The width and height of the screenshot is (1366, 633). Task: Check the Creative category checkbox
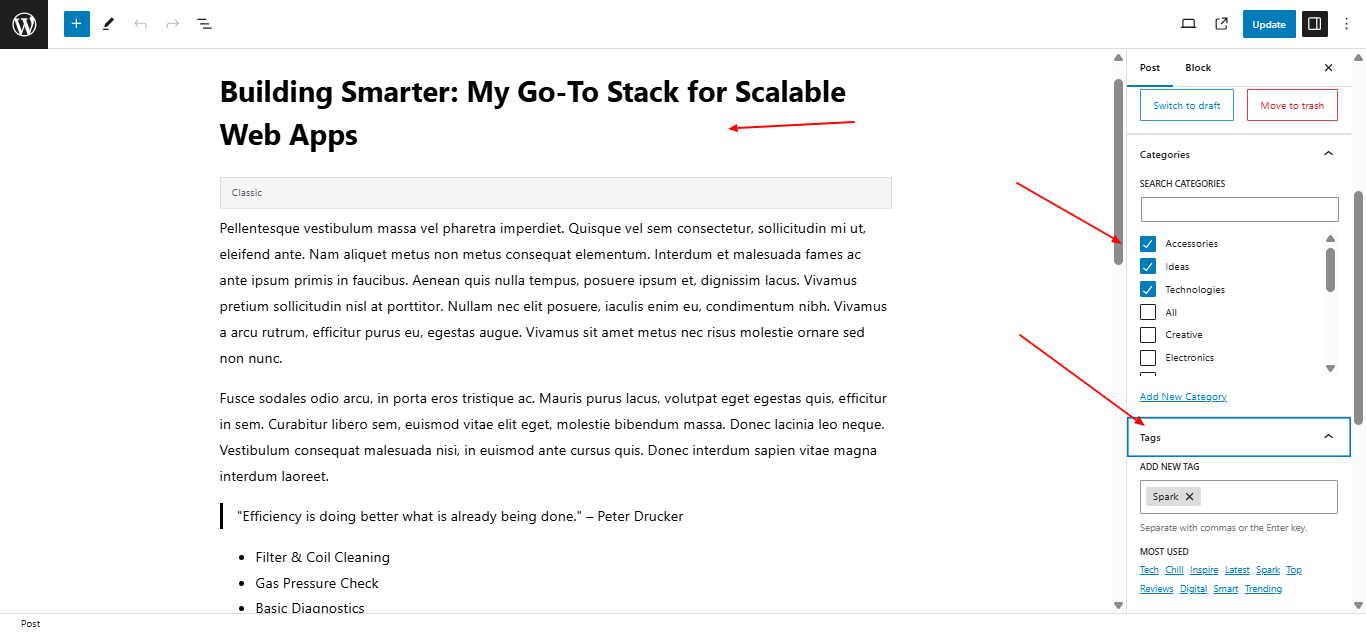coord(1148,335)
